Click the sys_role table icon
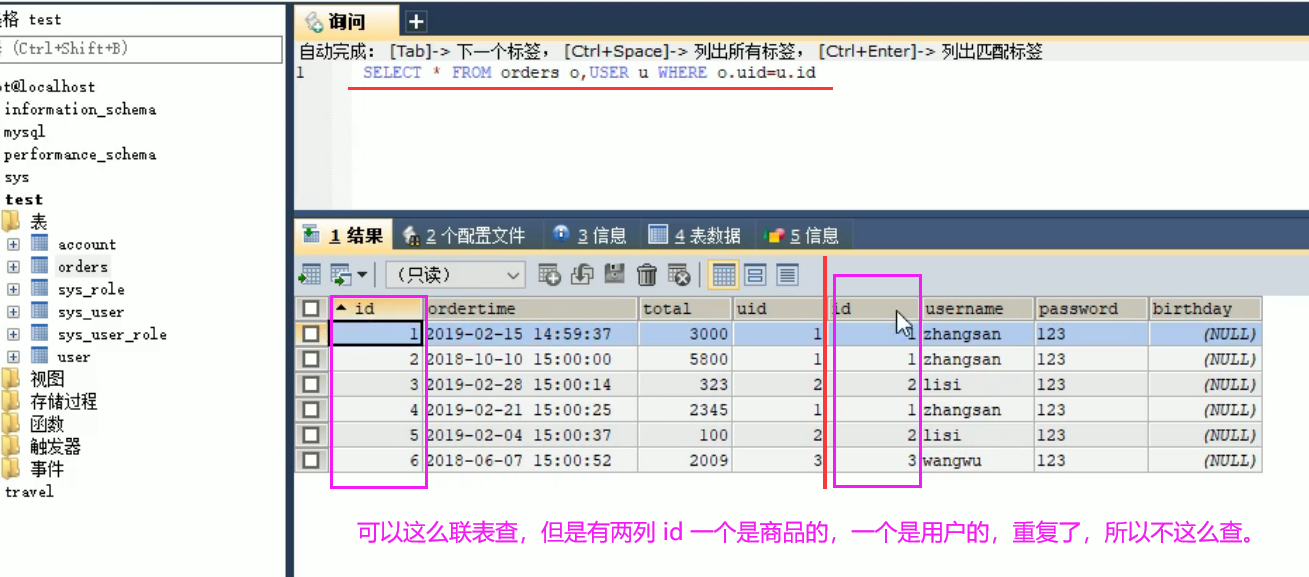This screenshot has height=577, width=1309. point(40,289)
